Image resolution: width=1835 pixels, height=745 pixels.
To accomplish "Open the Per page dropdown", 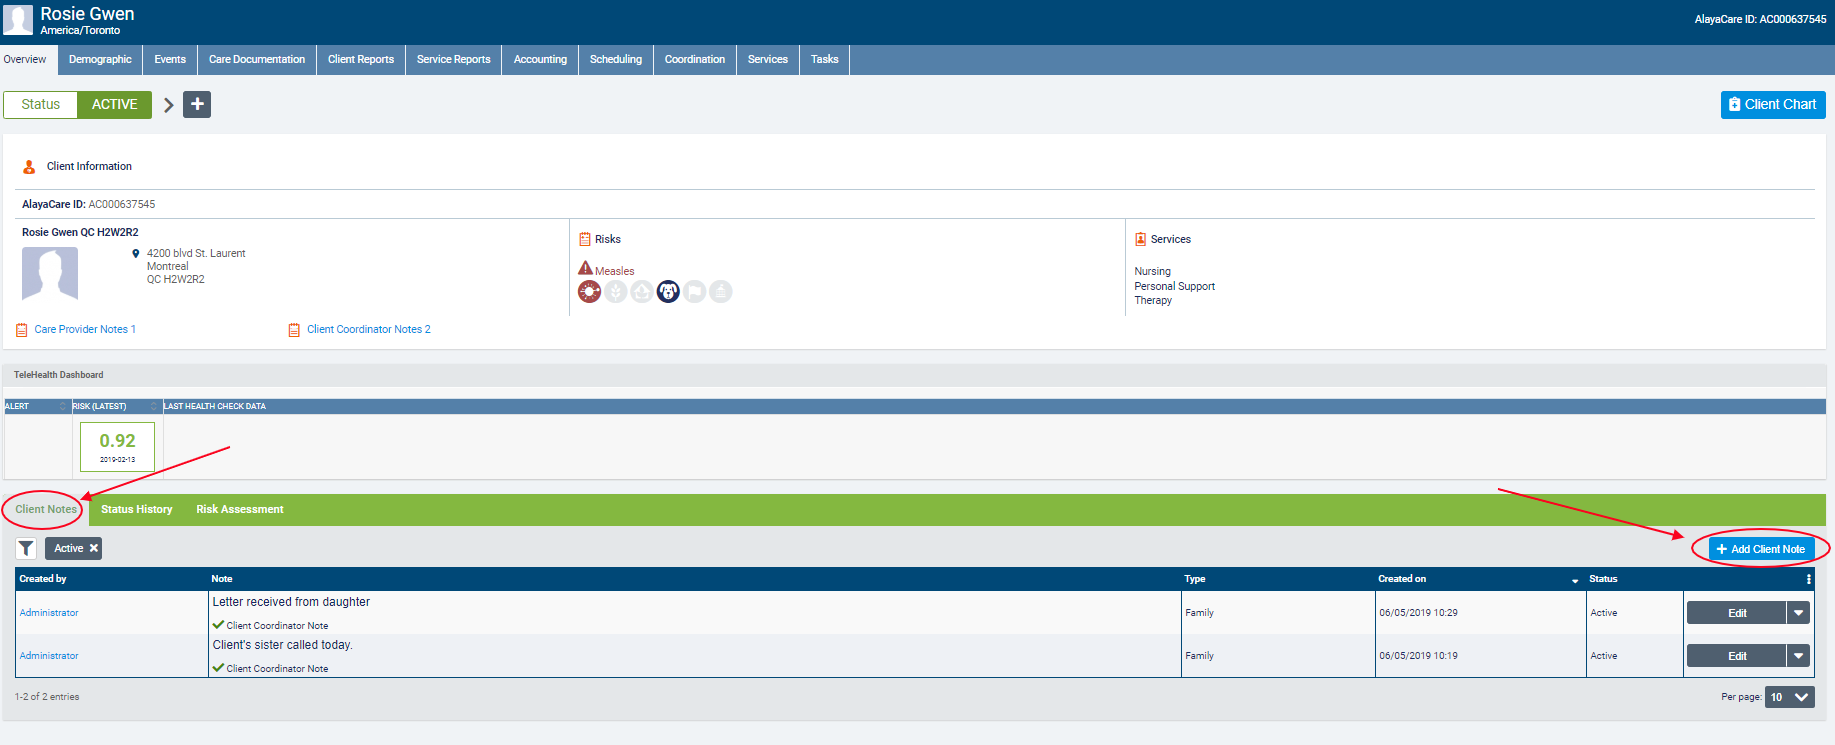I will tap(1790, 697).
